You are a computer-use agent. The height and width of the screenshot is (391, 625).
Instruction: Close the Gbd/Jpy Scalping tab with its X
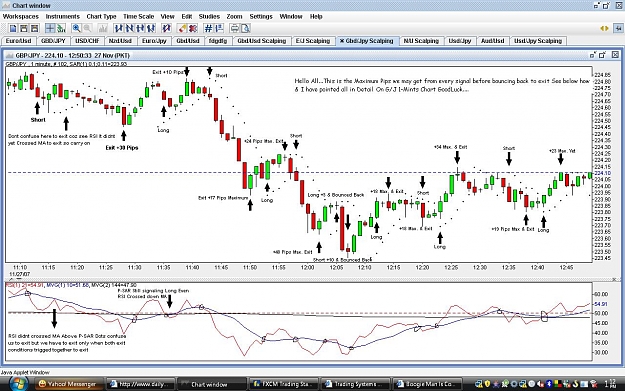pos(342,41)
